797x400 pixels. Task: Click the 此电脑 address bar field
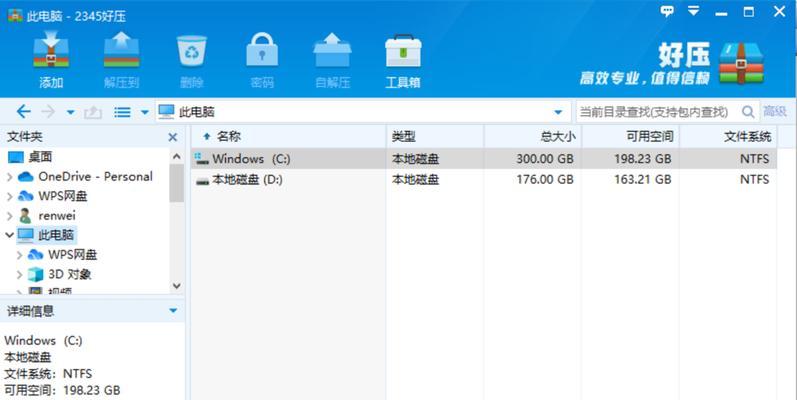pos(363,111)
